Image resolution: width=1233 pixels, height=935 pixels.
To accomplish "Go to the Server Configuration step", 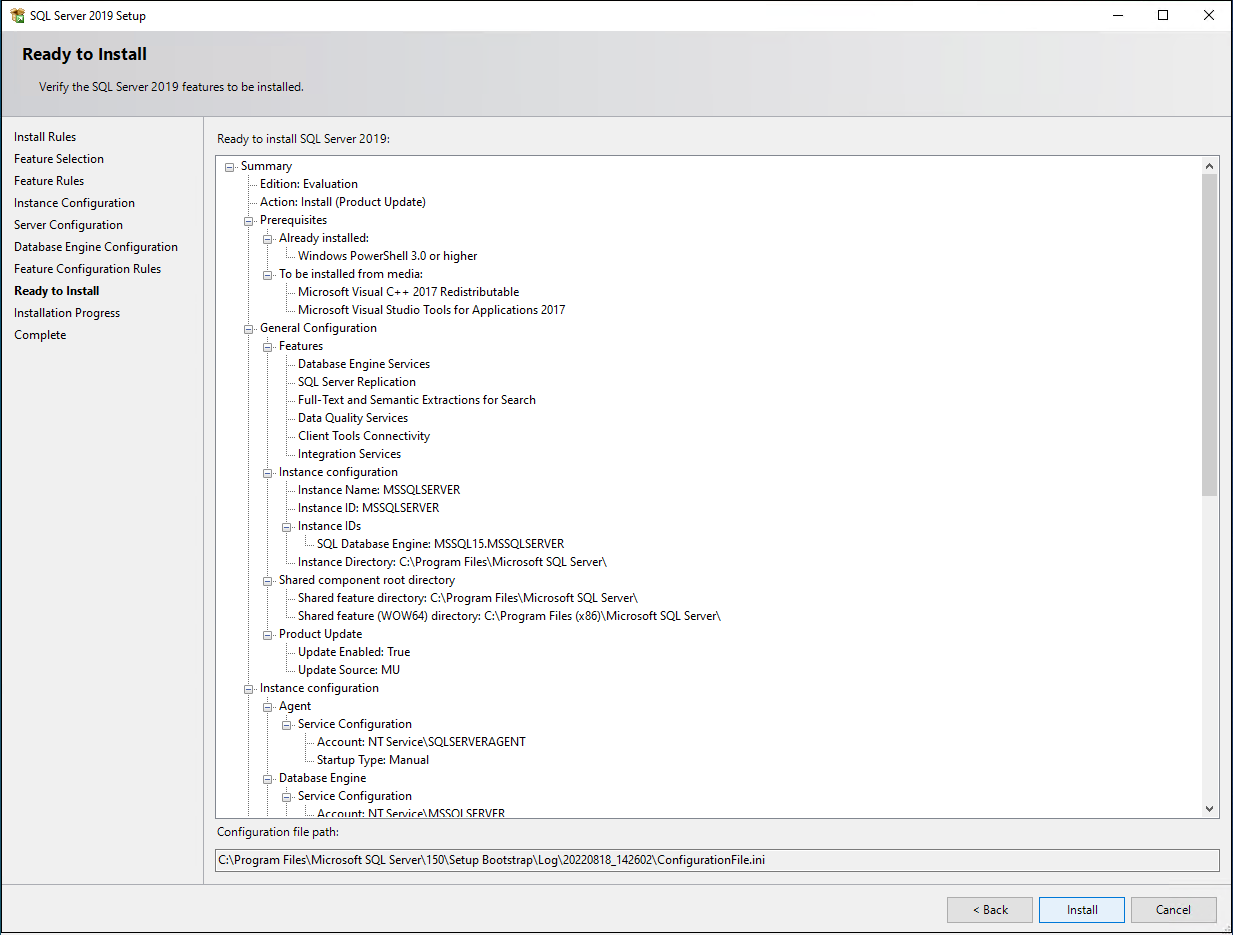I will click(68, 225).
